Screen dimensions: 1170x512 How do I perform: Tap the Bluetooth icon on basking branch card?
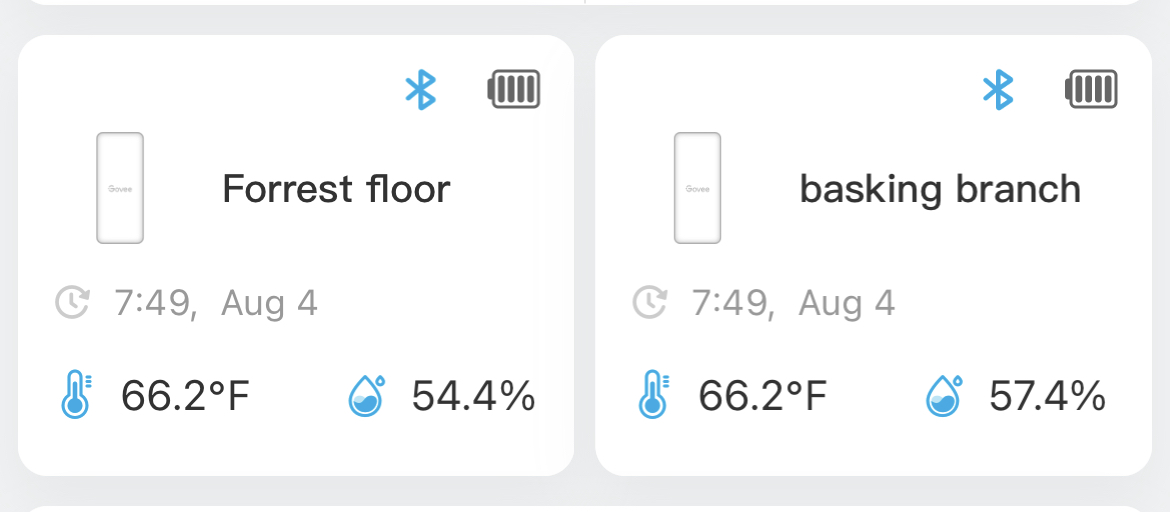coord(998,90)
